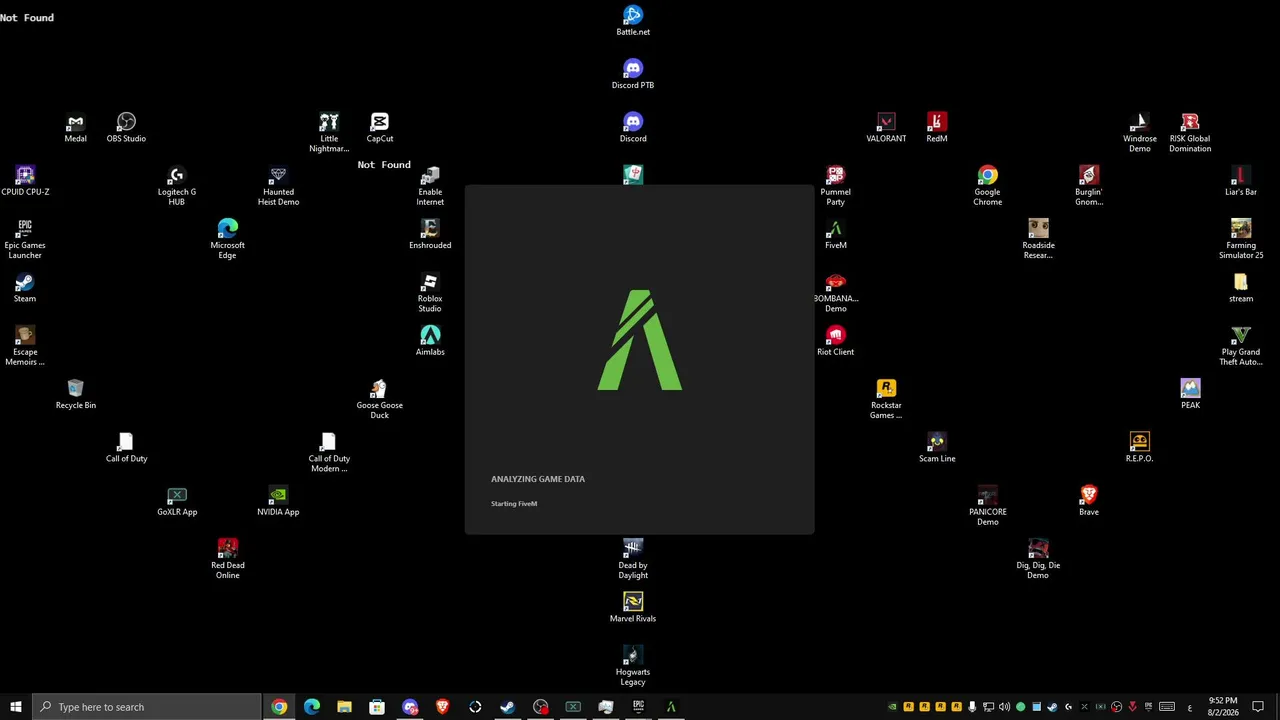1280x720 pixels.
Task: Select the Logitech G HUB desktop shortcut
Action: click(177, 186)
